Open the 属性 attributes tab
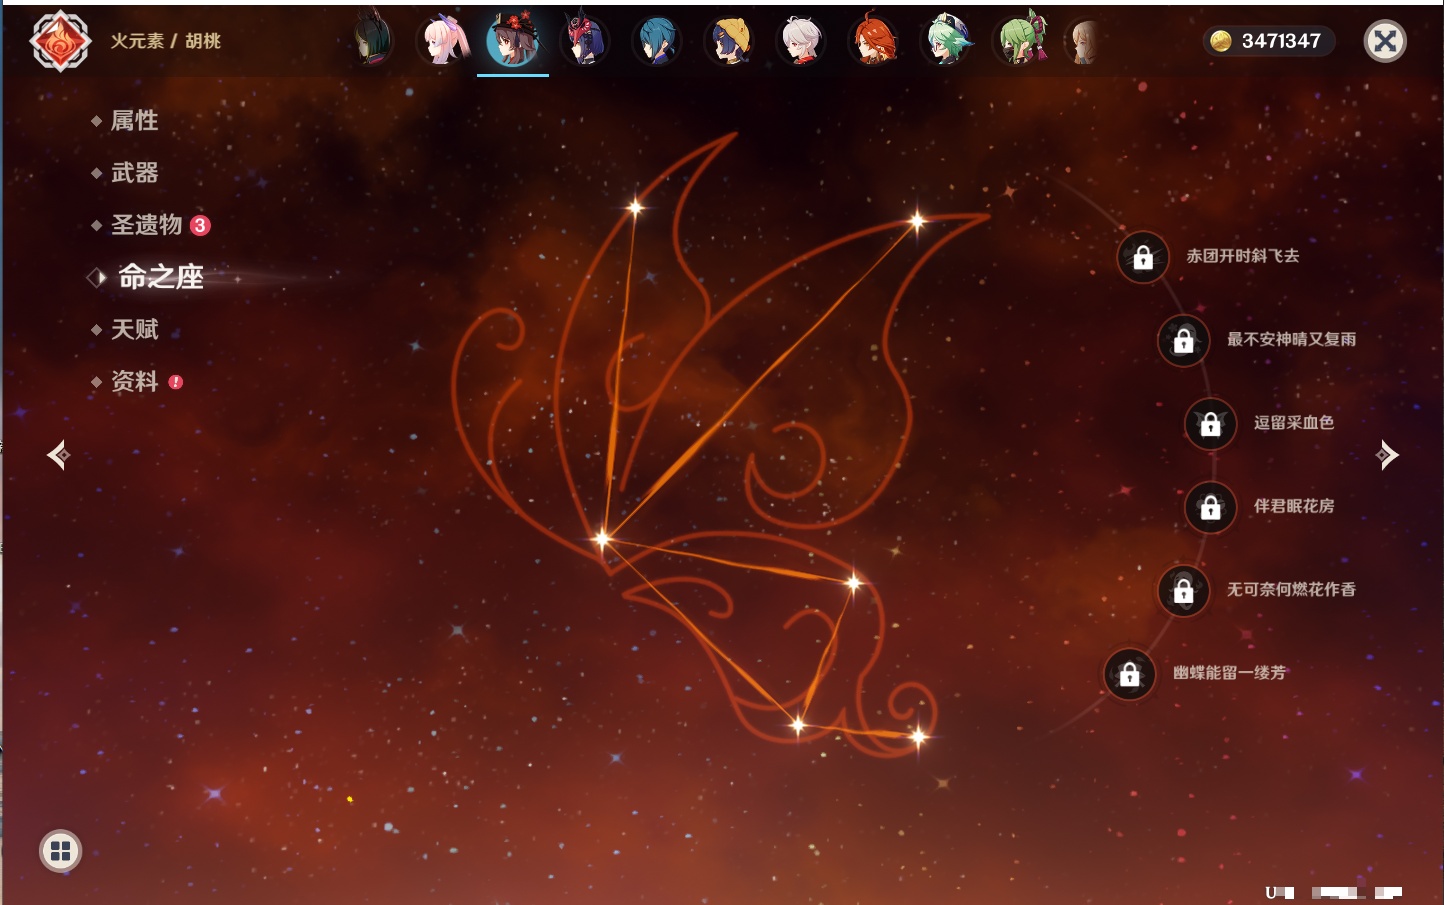Screen dimensions: 1444x905 click(134, 121)
